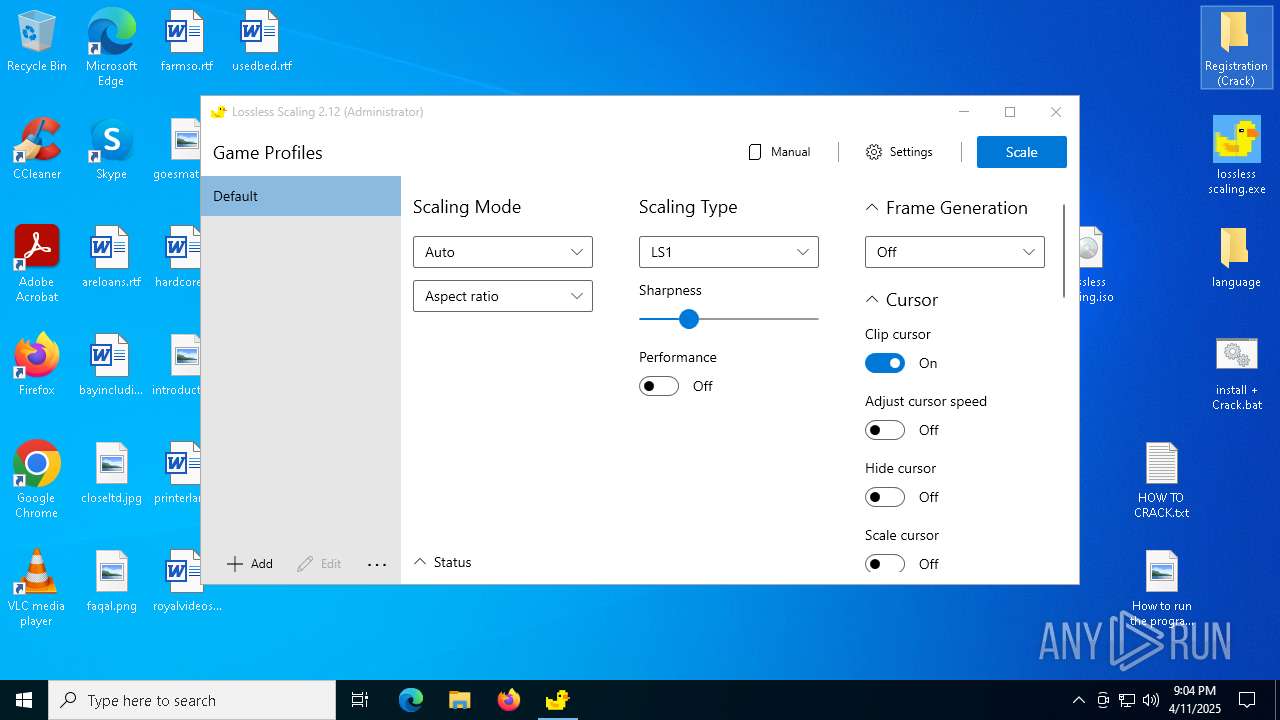Click the Edit profile pencil button

click(x=320, y=564)
